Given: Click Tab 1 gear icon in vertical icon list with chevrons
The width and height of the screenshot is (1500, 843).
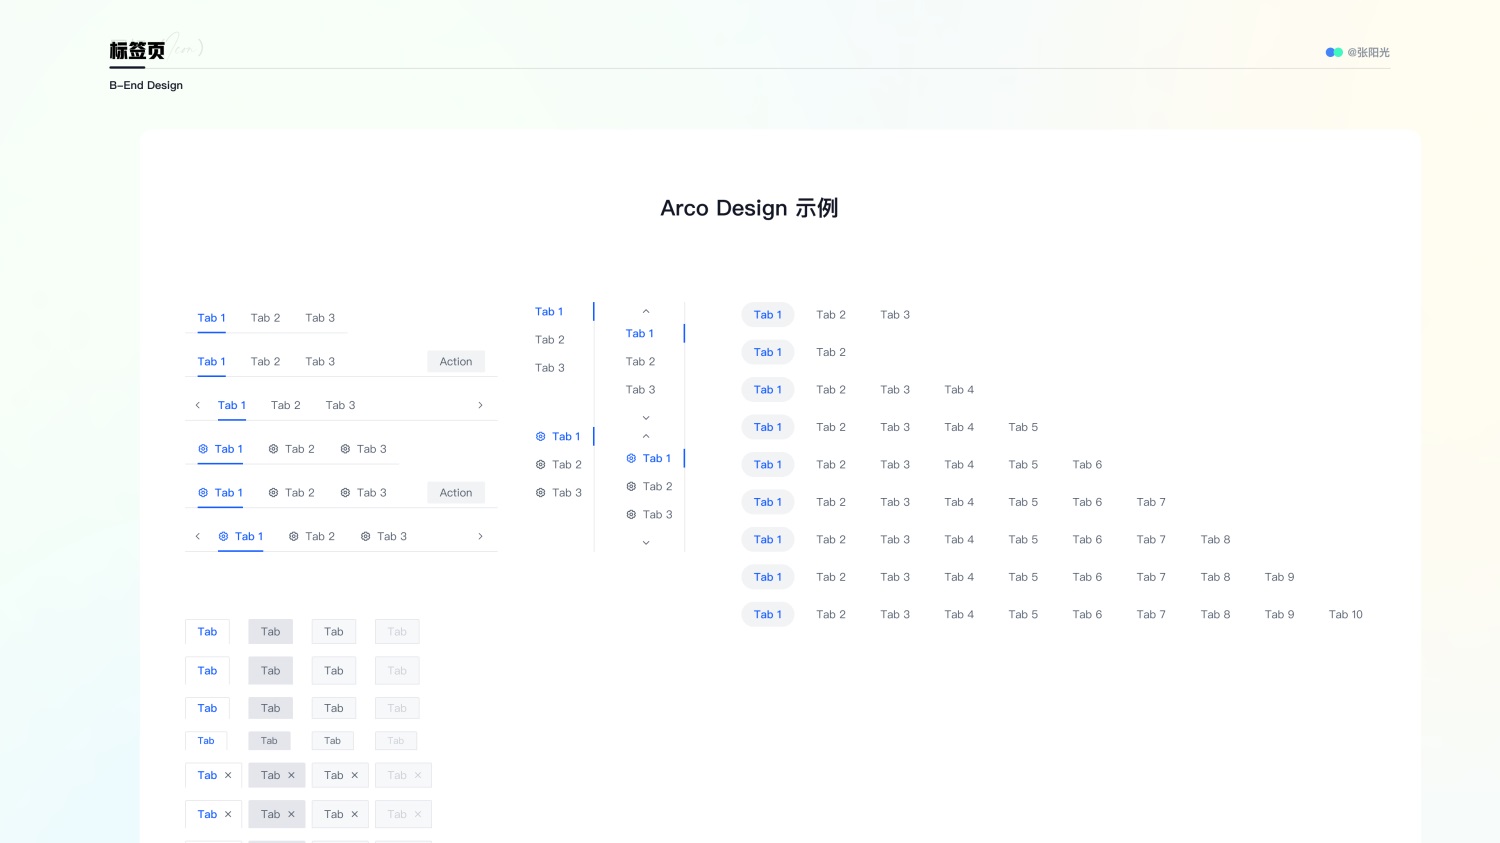Looking at the screenshot, I should click(x=631, y=459).
